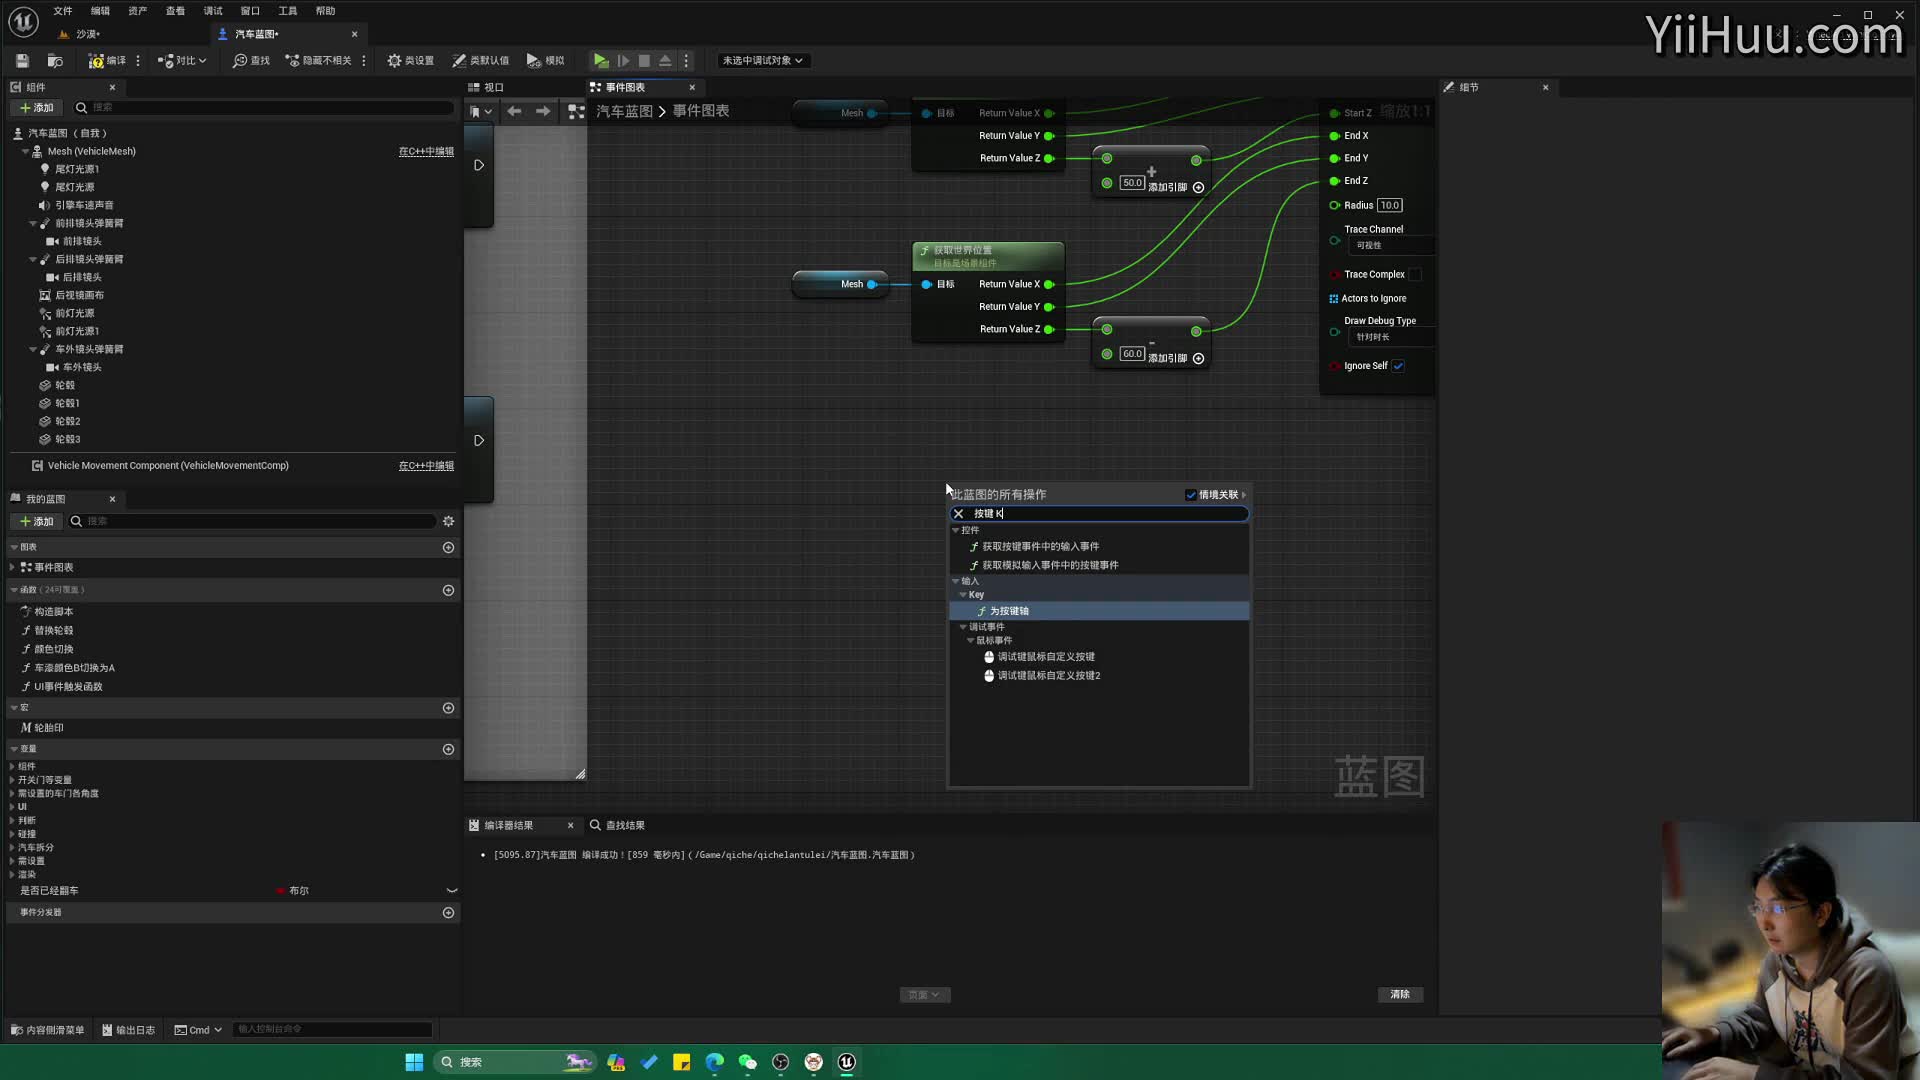Open the 对比 diff dropdown
Viewport: 1920px width, 1080px height.
click(x=182, y=61)
